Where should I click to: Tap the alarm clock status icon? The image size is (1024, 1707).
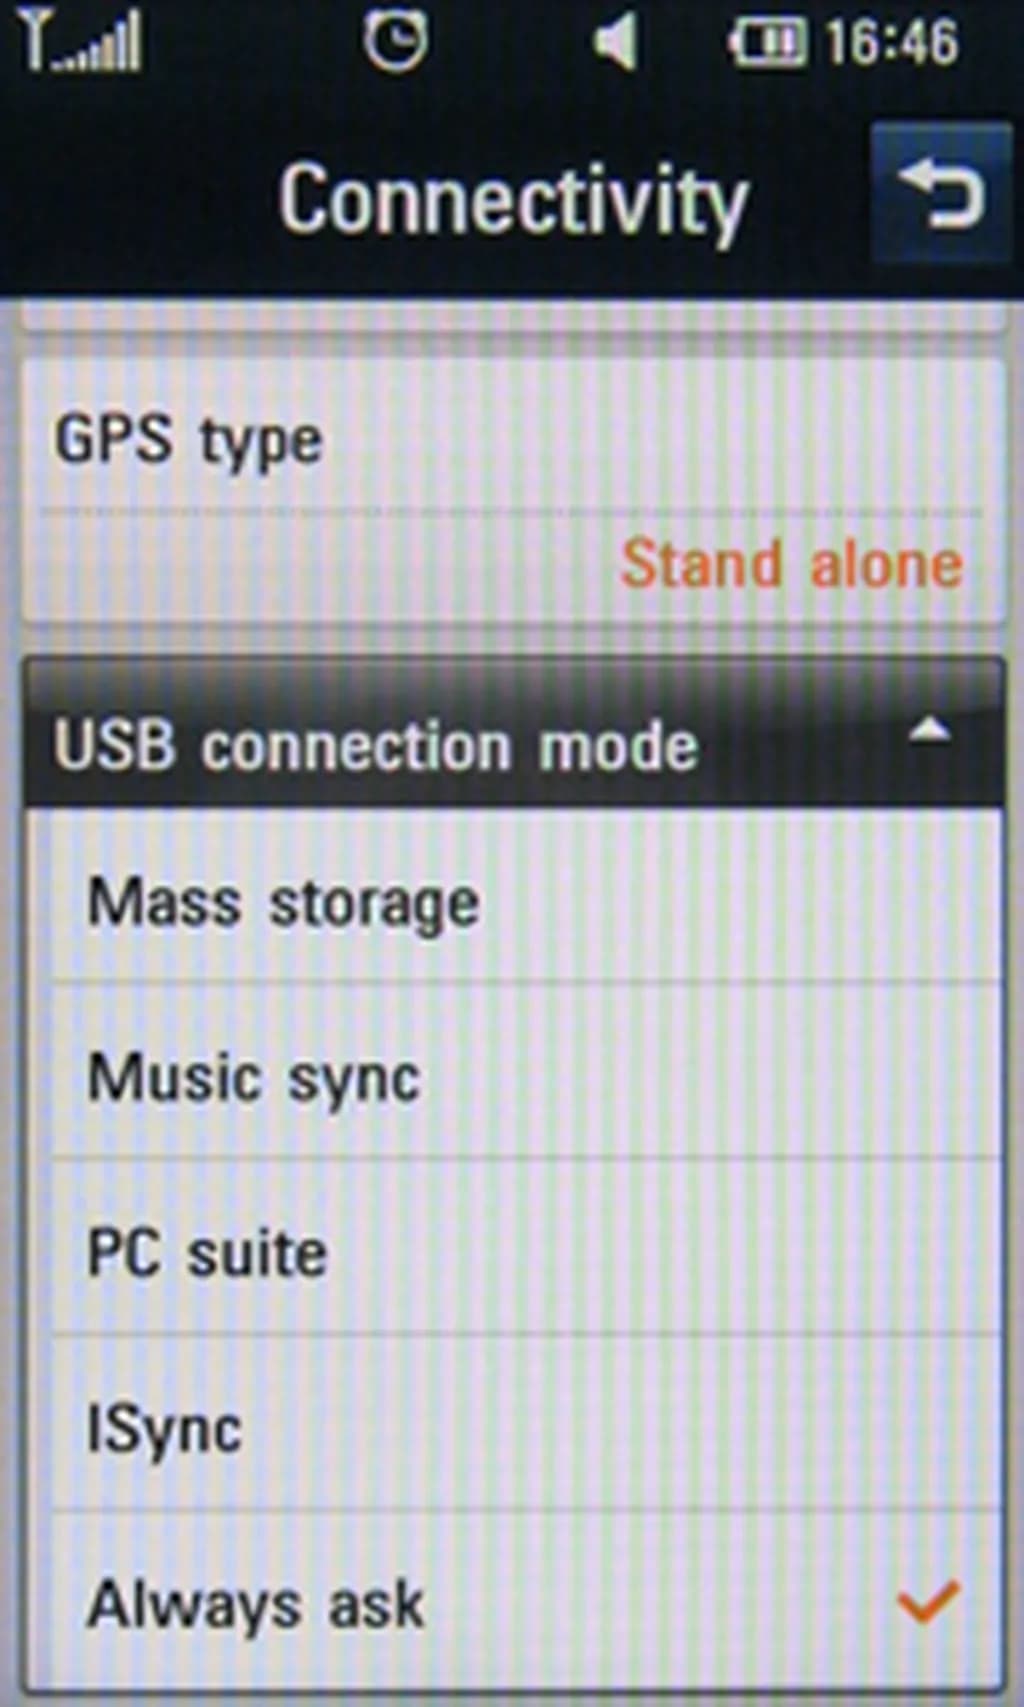[395, 42]
